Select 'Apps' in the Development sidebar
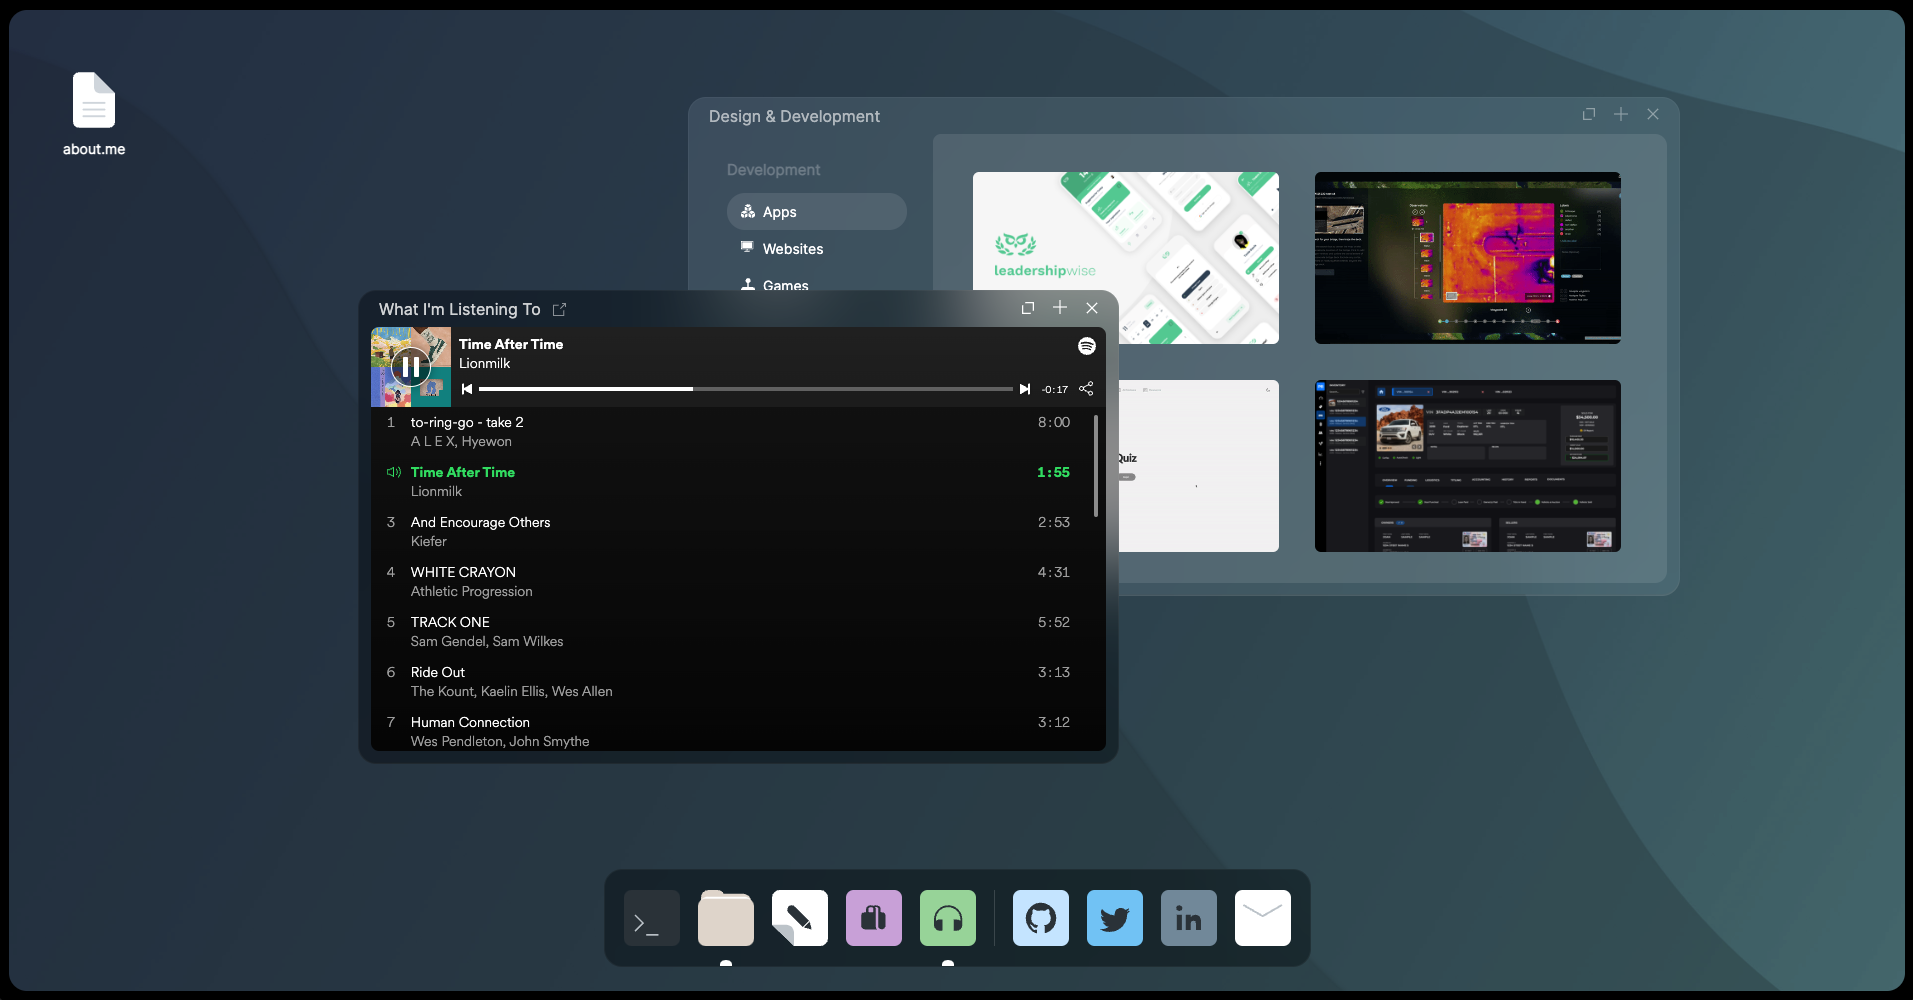The width and height of the screenshot is (1913, 1000). (x=815, y=211)
